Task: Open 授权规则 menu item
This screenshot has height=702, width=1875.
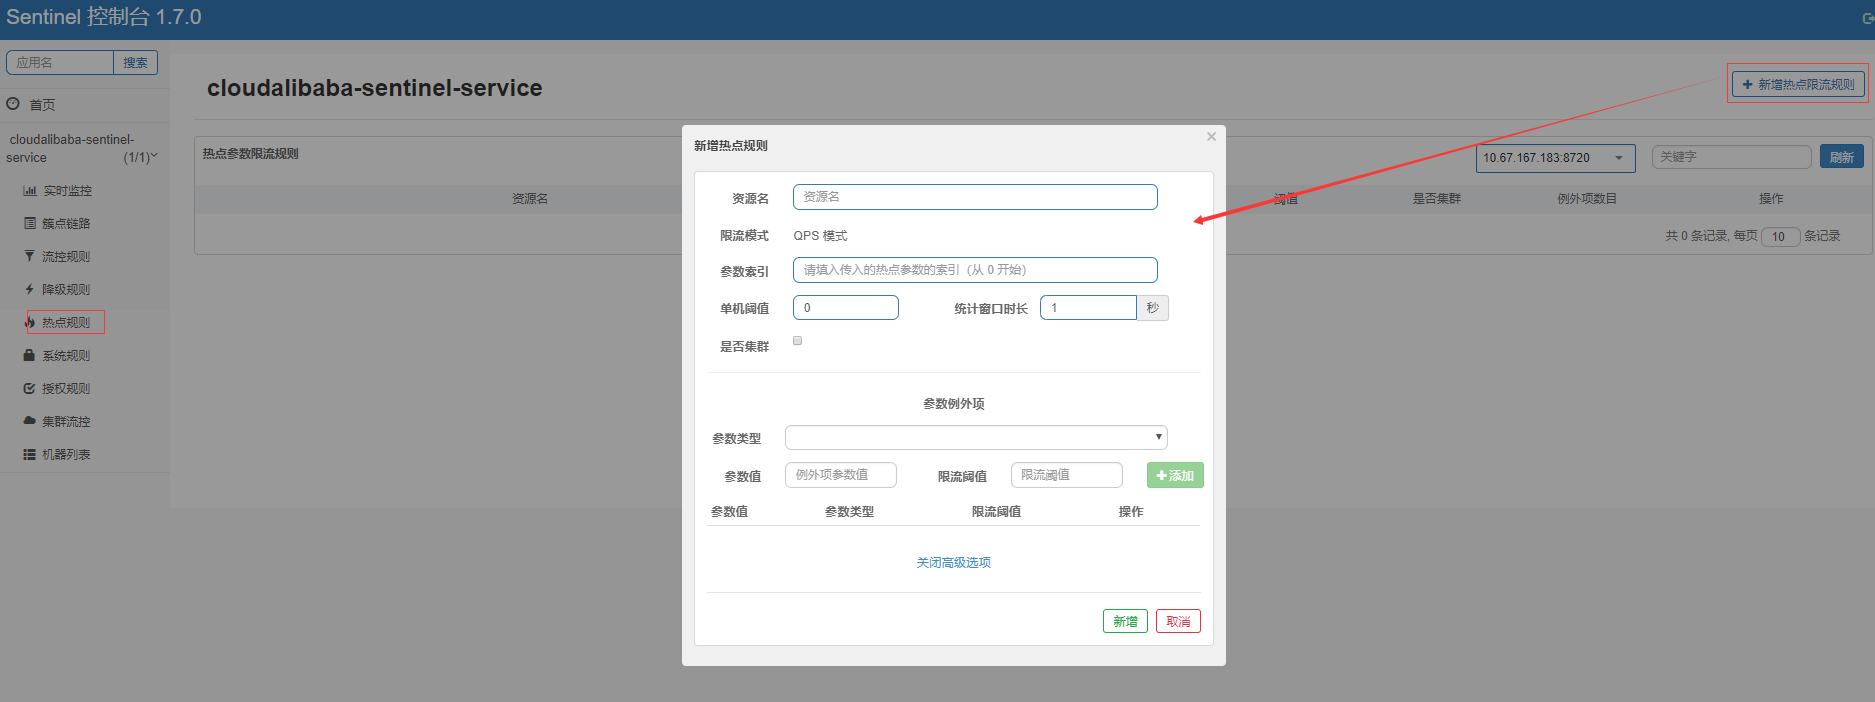Action: coord(66,388)
